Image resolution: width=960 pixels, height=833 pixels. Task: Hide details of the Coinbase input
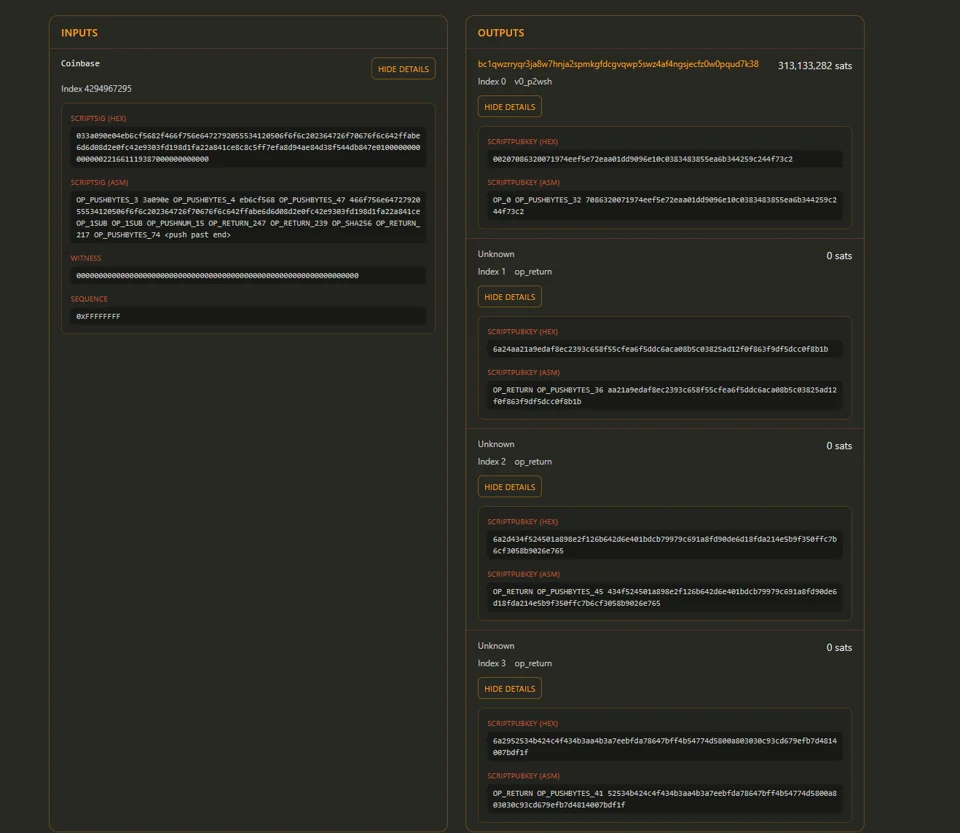(403, 69)
